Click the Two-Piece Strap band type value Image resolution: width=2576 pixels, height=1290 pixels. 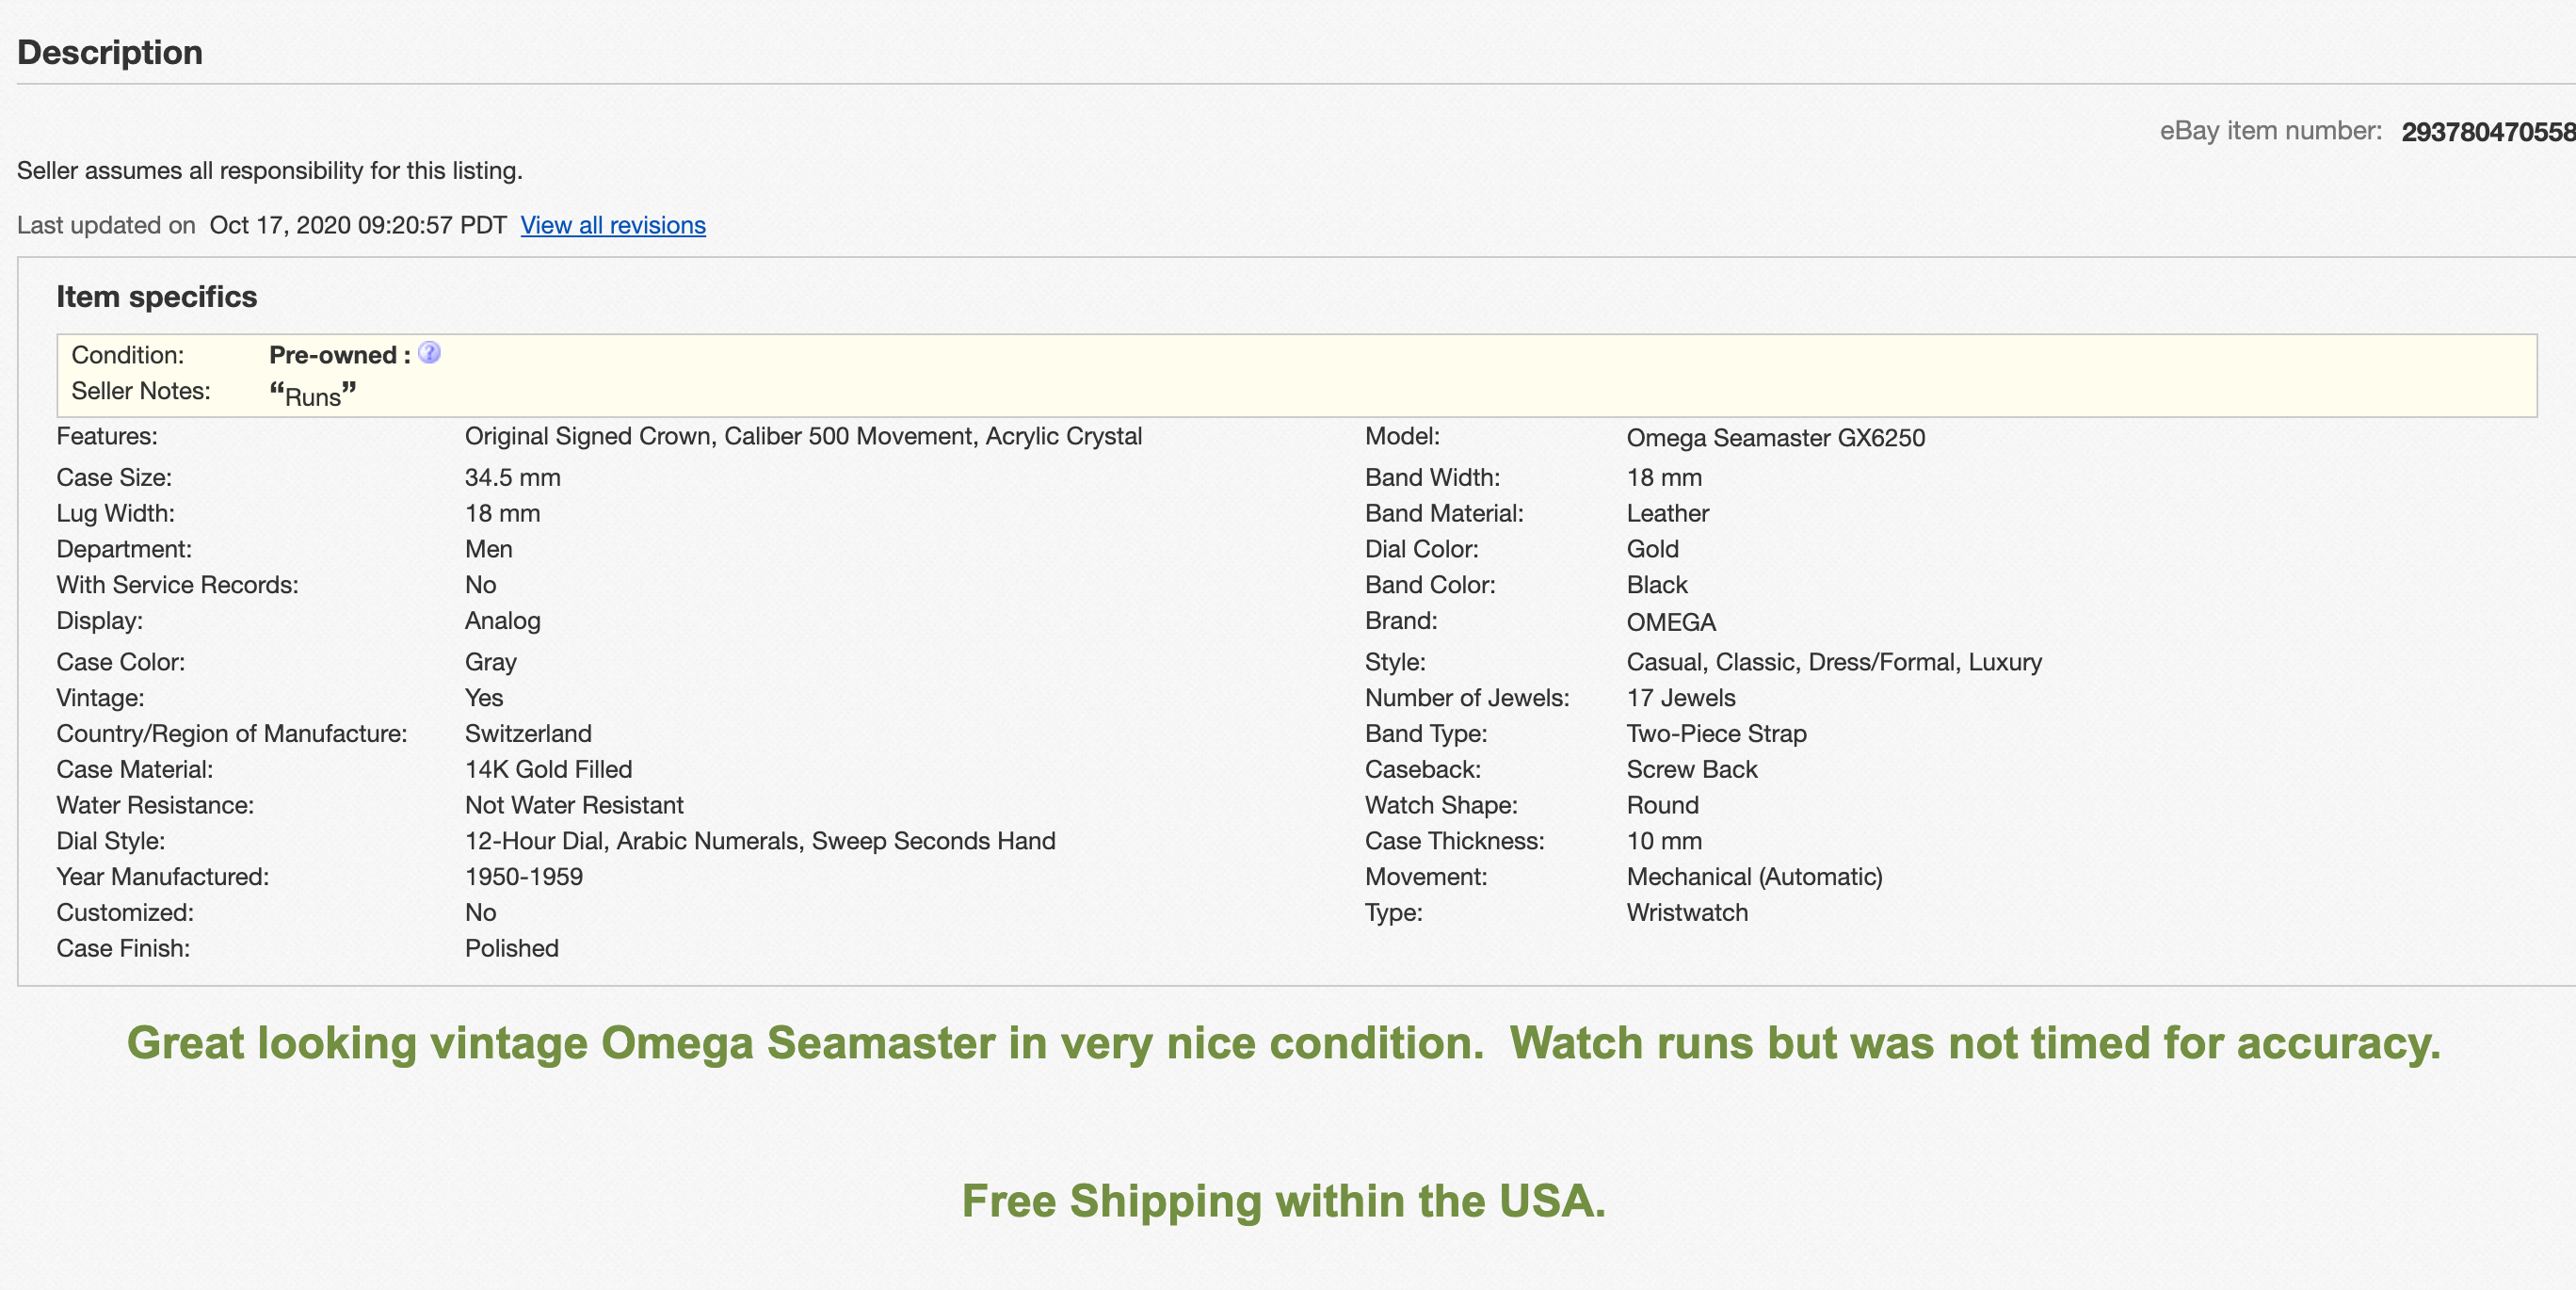tap(1716, 733)
